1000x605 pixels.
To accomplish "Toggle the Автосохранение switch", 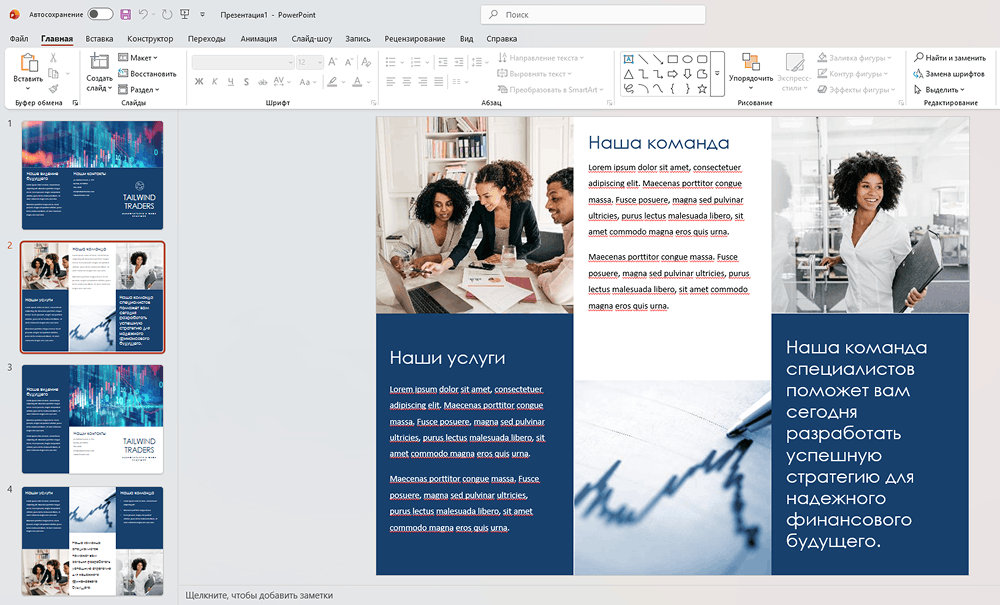I will coord(99,14).
